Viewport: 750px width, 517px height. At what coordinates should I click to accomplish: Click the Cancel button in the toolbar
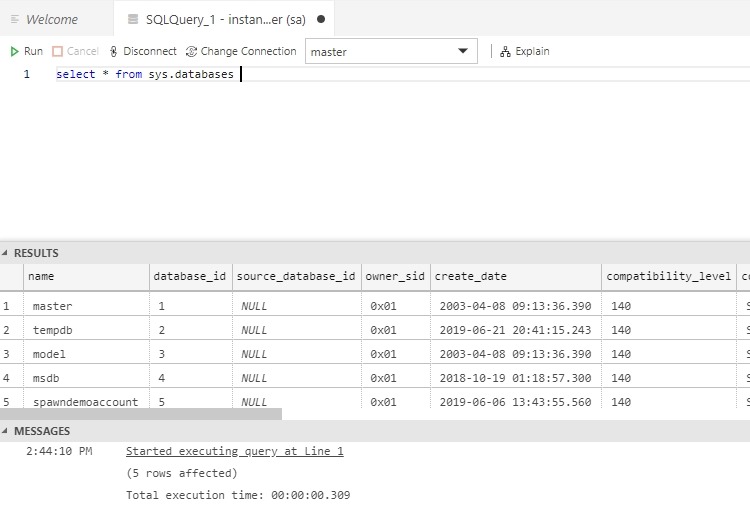tap(75, 51)
